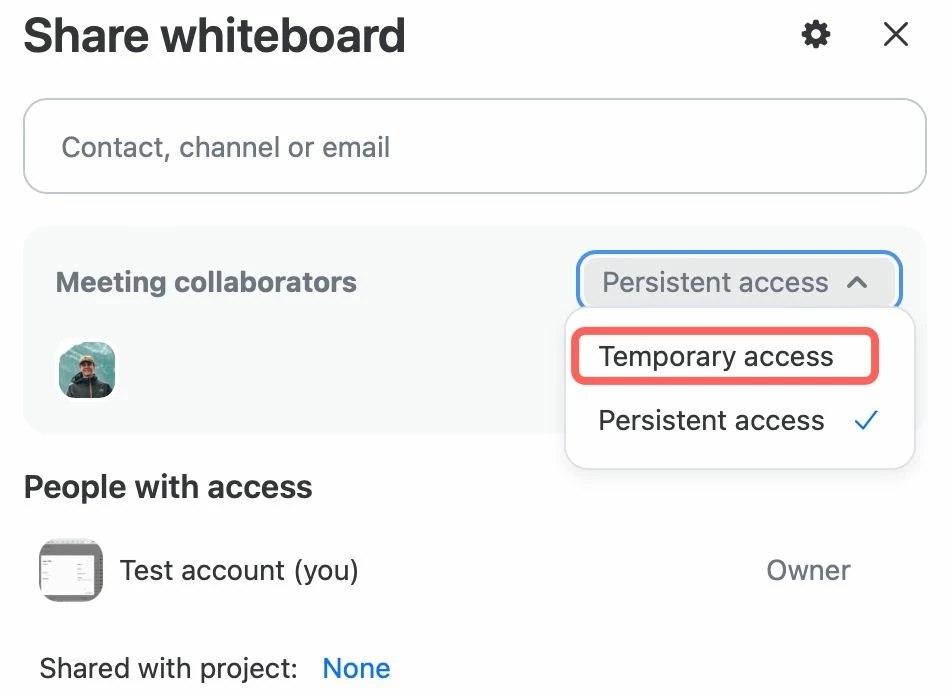950x698 pixels.
Task: Select Temporary access option
Action: coord(716,357)
